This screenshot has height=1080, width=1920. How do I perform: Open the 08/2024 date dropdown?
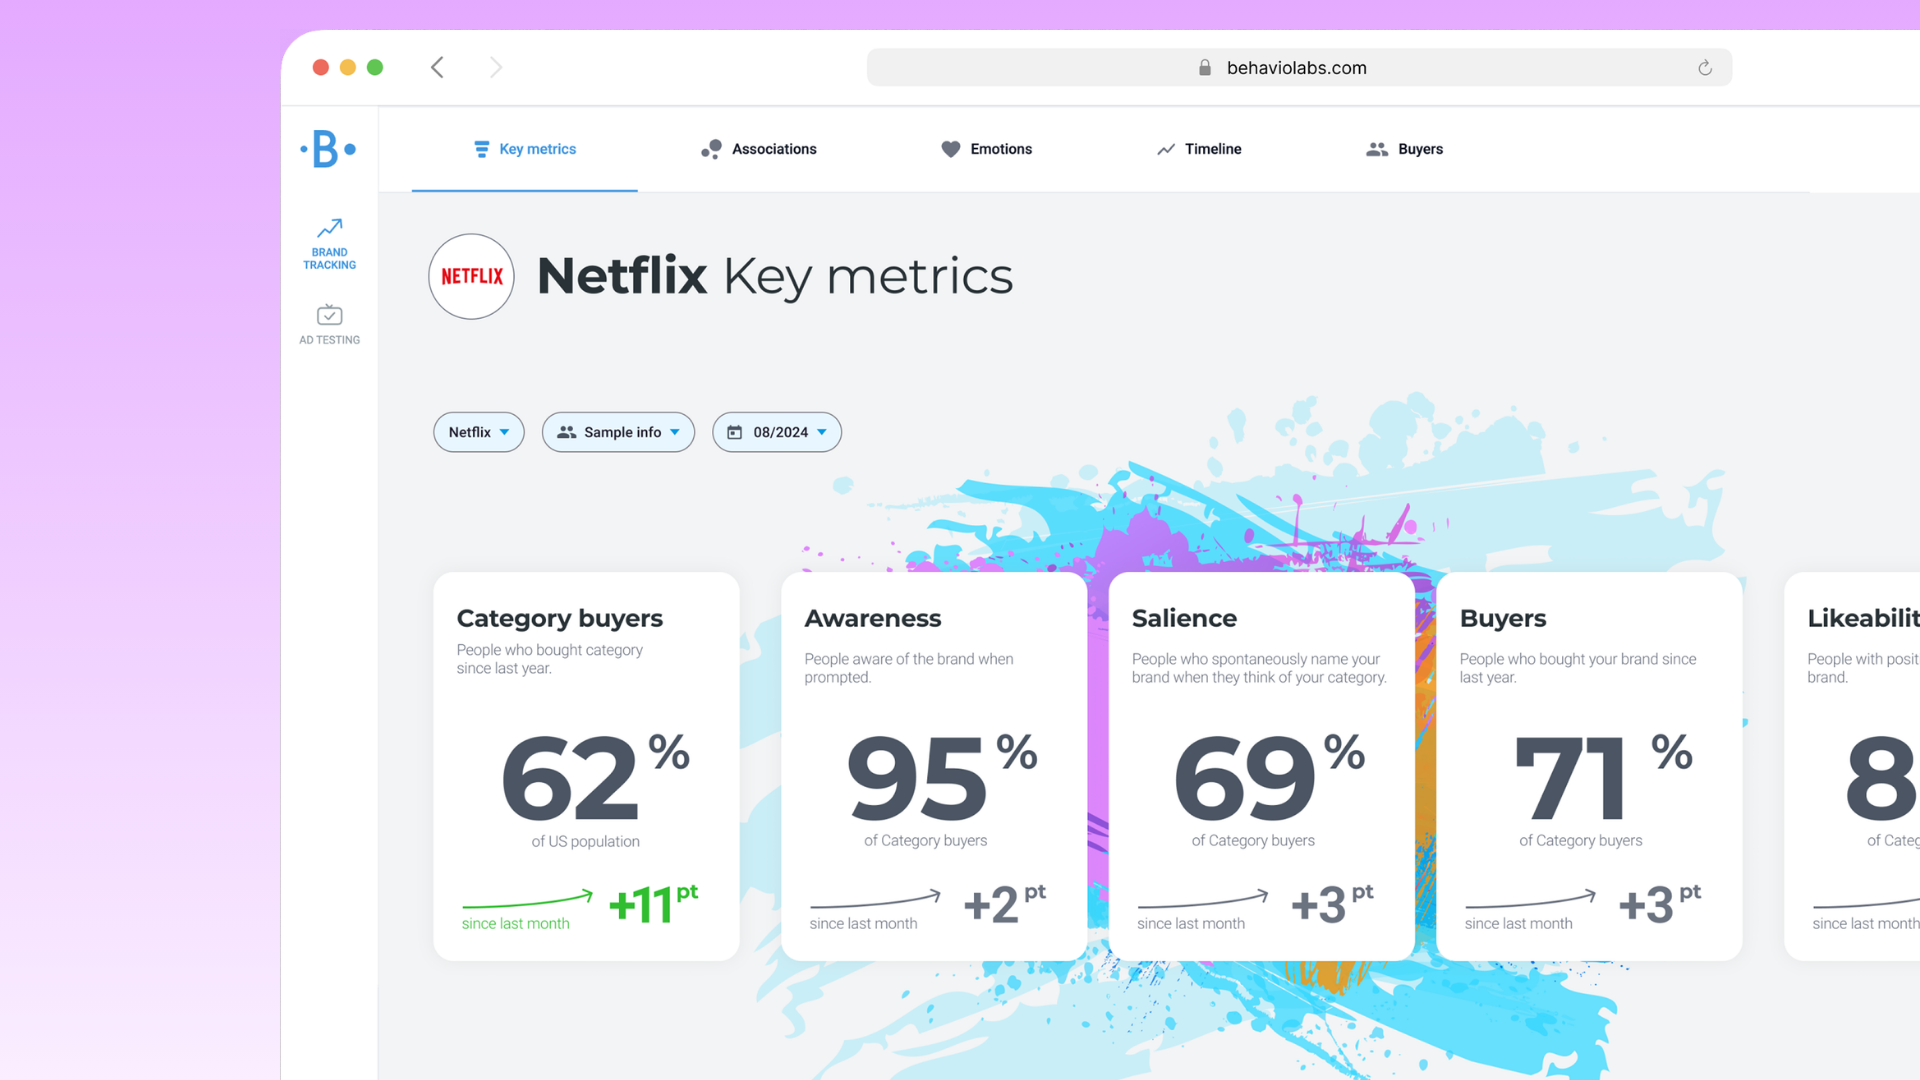[777, 432]
